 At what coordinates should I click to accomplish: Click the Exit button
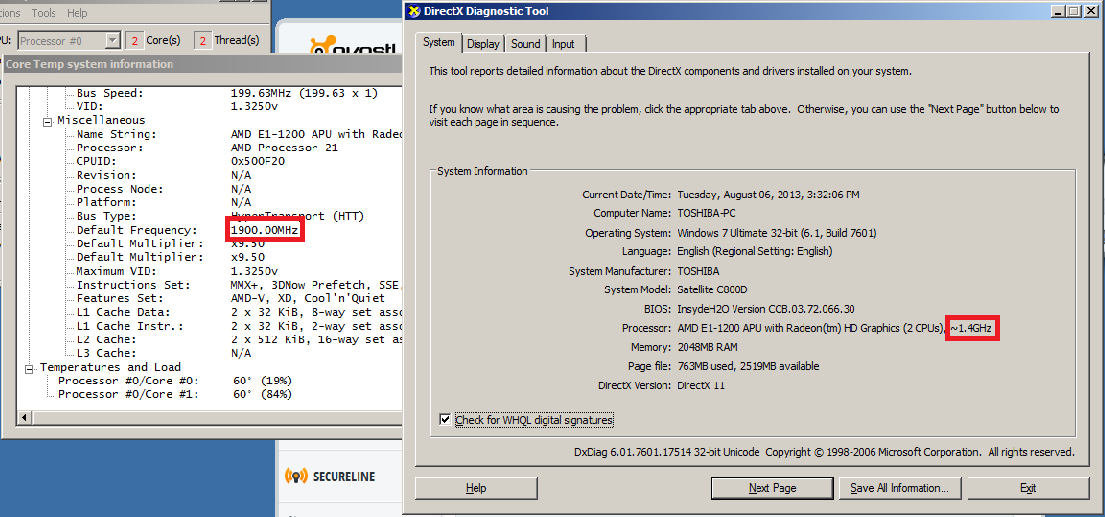click(x=1027, y=487)
